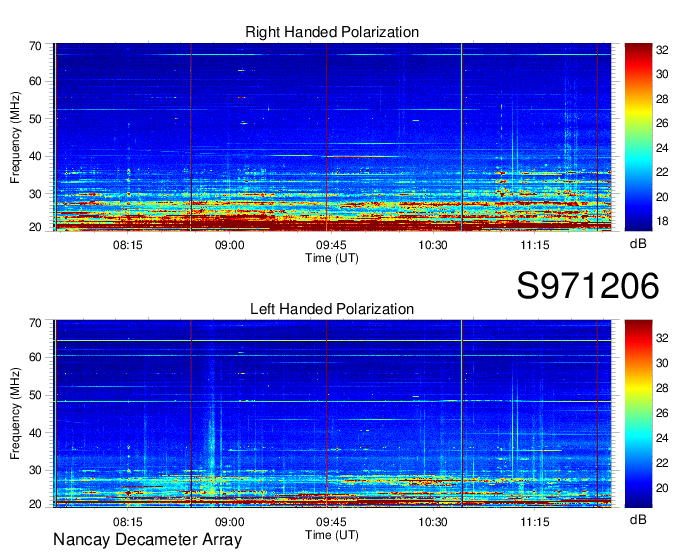Viewport: 680px width, 552px height.
Task: Click the dB unit label below the top colorbar
Action: tap(638, 244)
